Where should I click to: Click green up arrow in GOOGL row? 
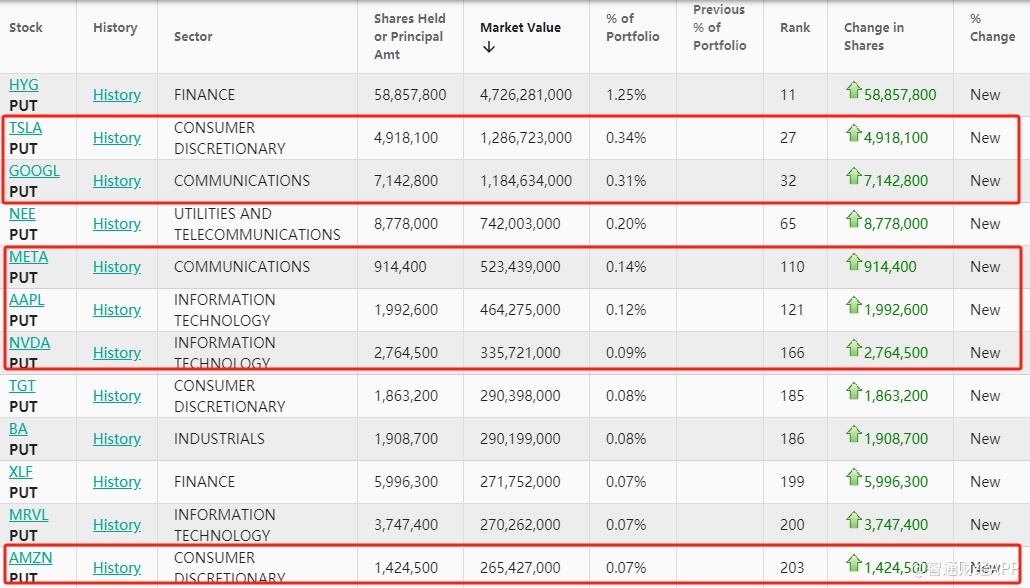(853, 177)
